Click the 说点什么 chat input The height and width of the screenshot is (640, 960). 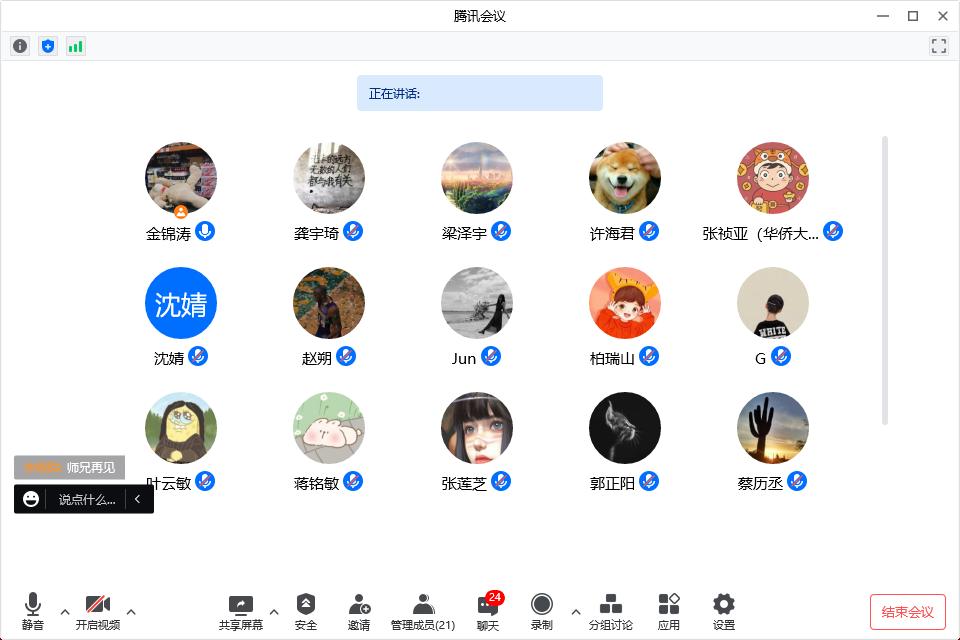(x=85, y=499)
